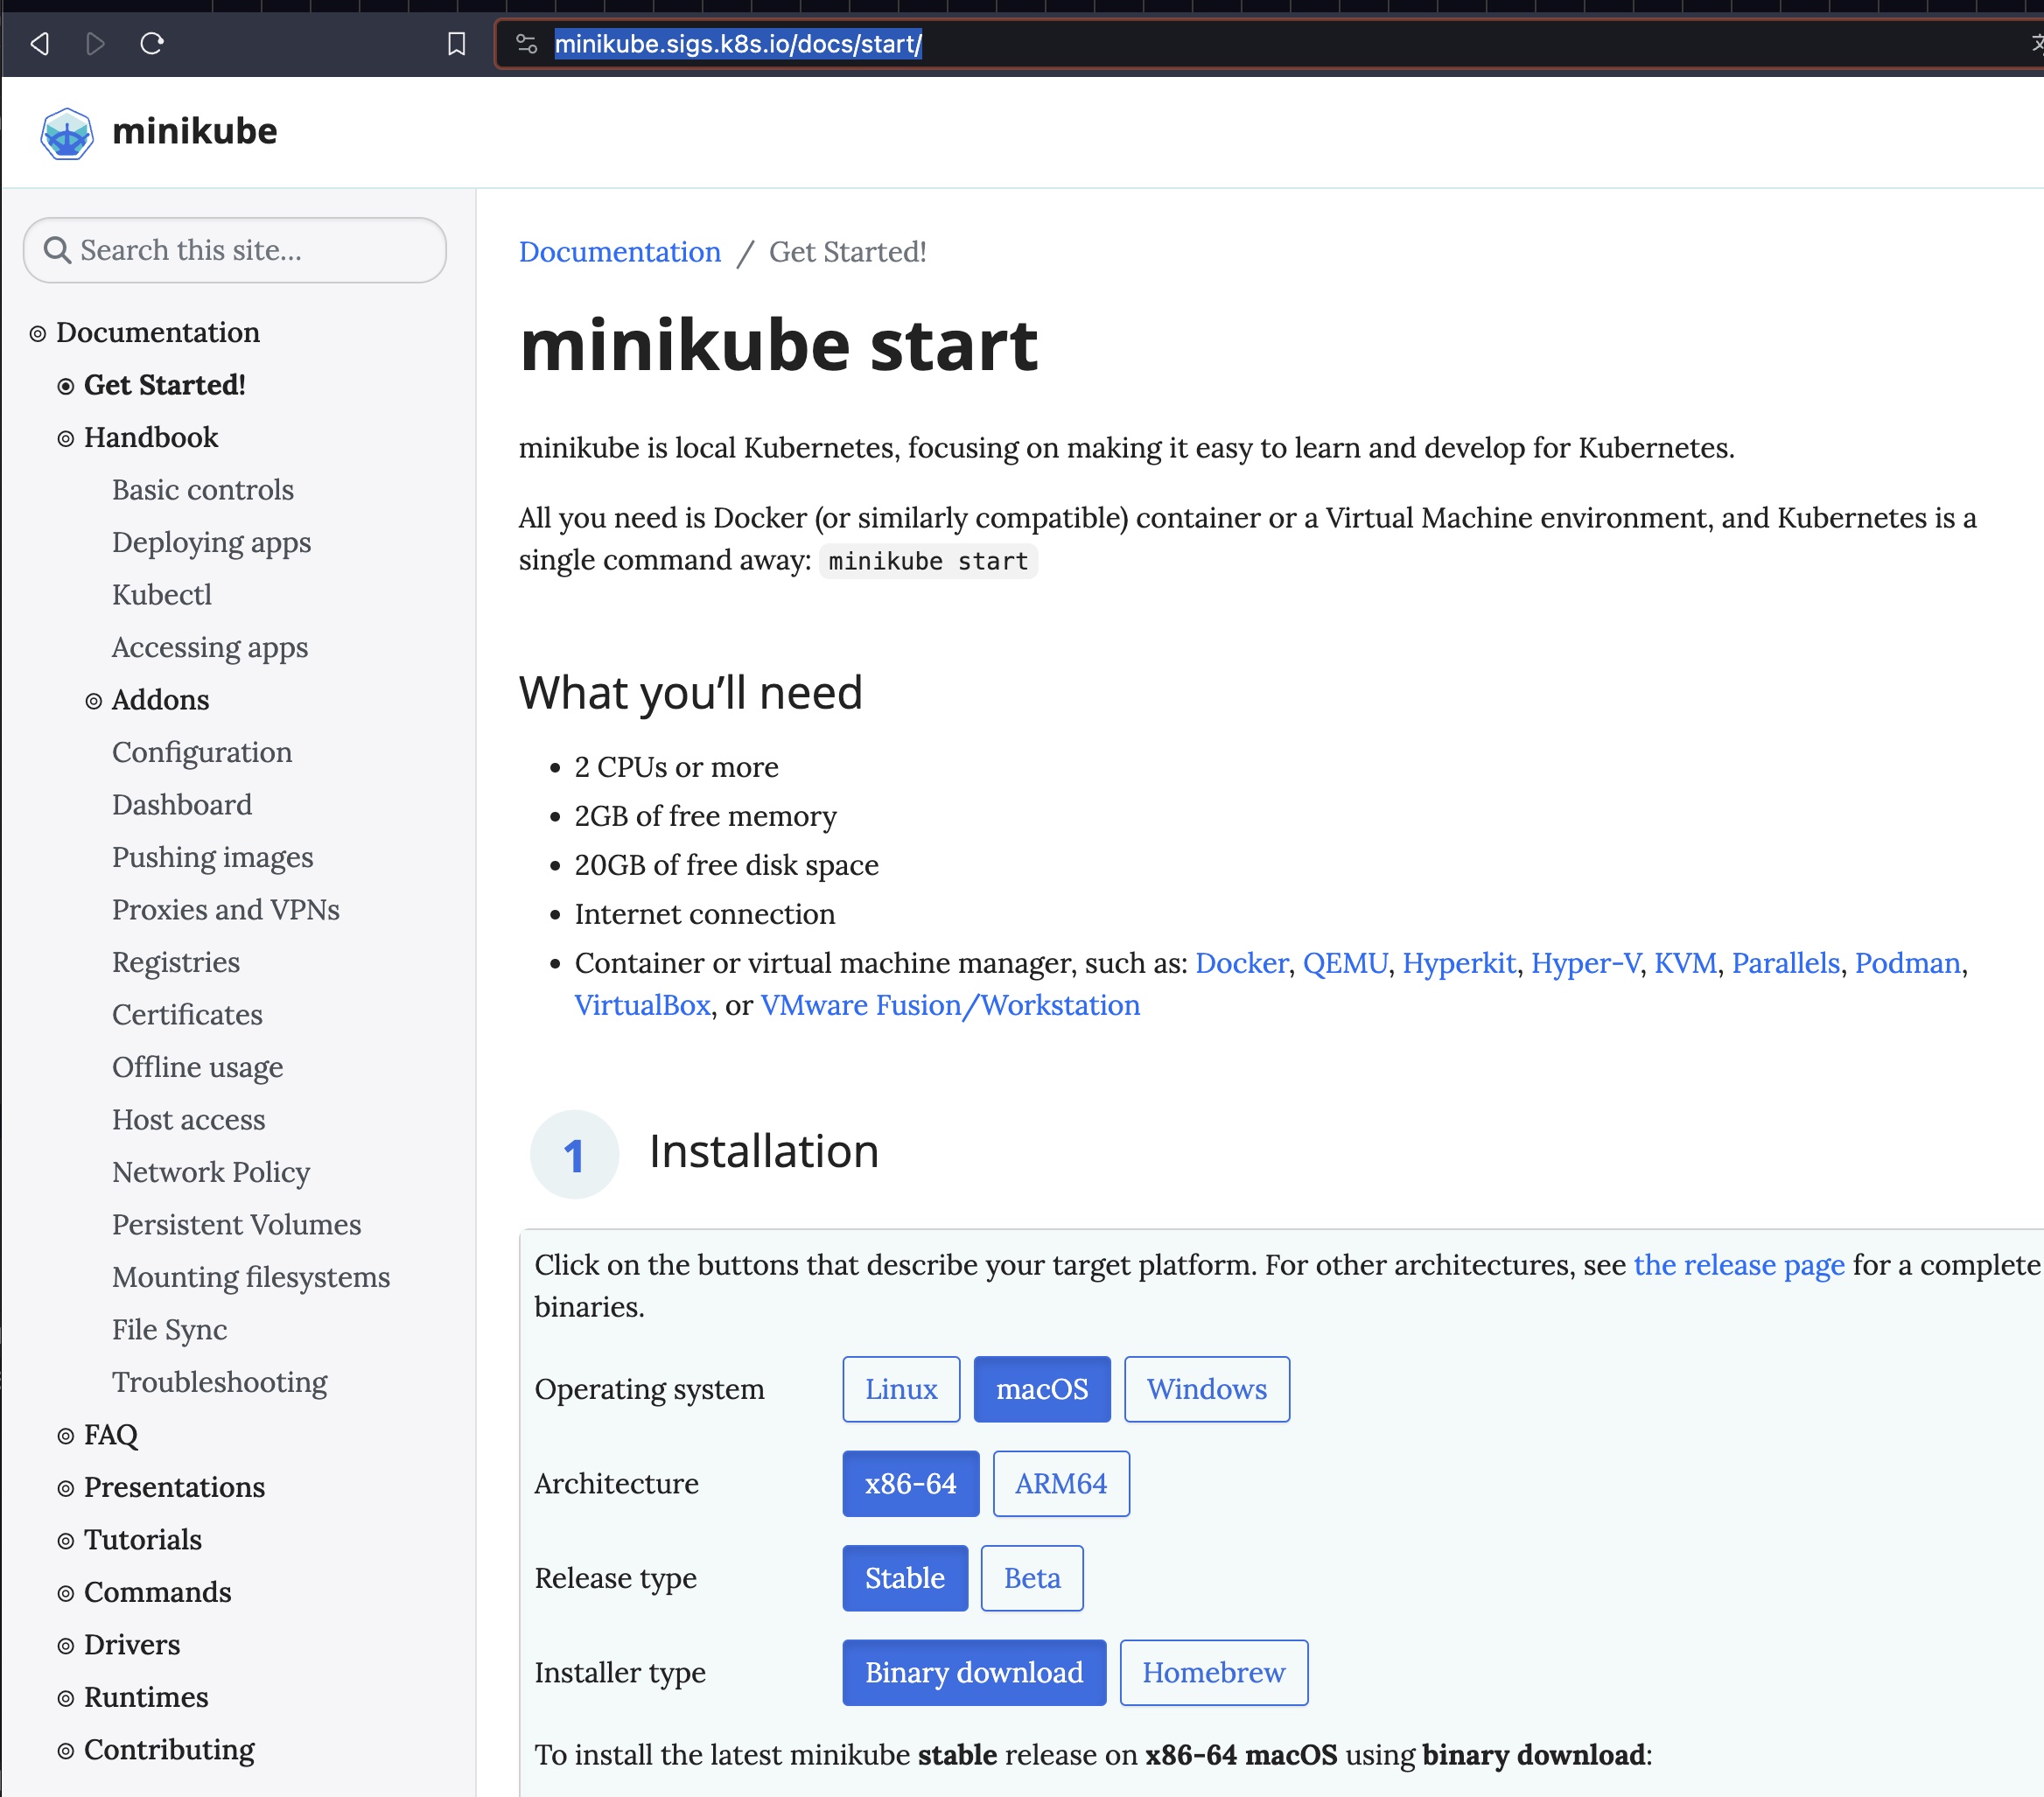Select Beta release type
Screen dimensions: 2044x1797
click(1032, 1578)
